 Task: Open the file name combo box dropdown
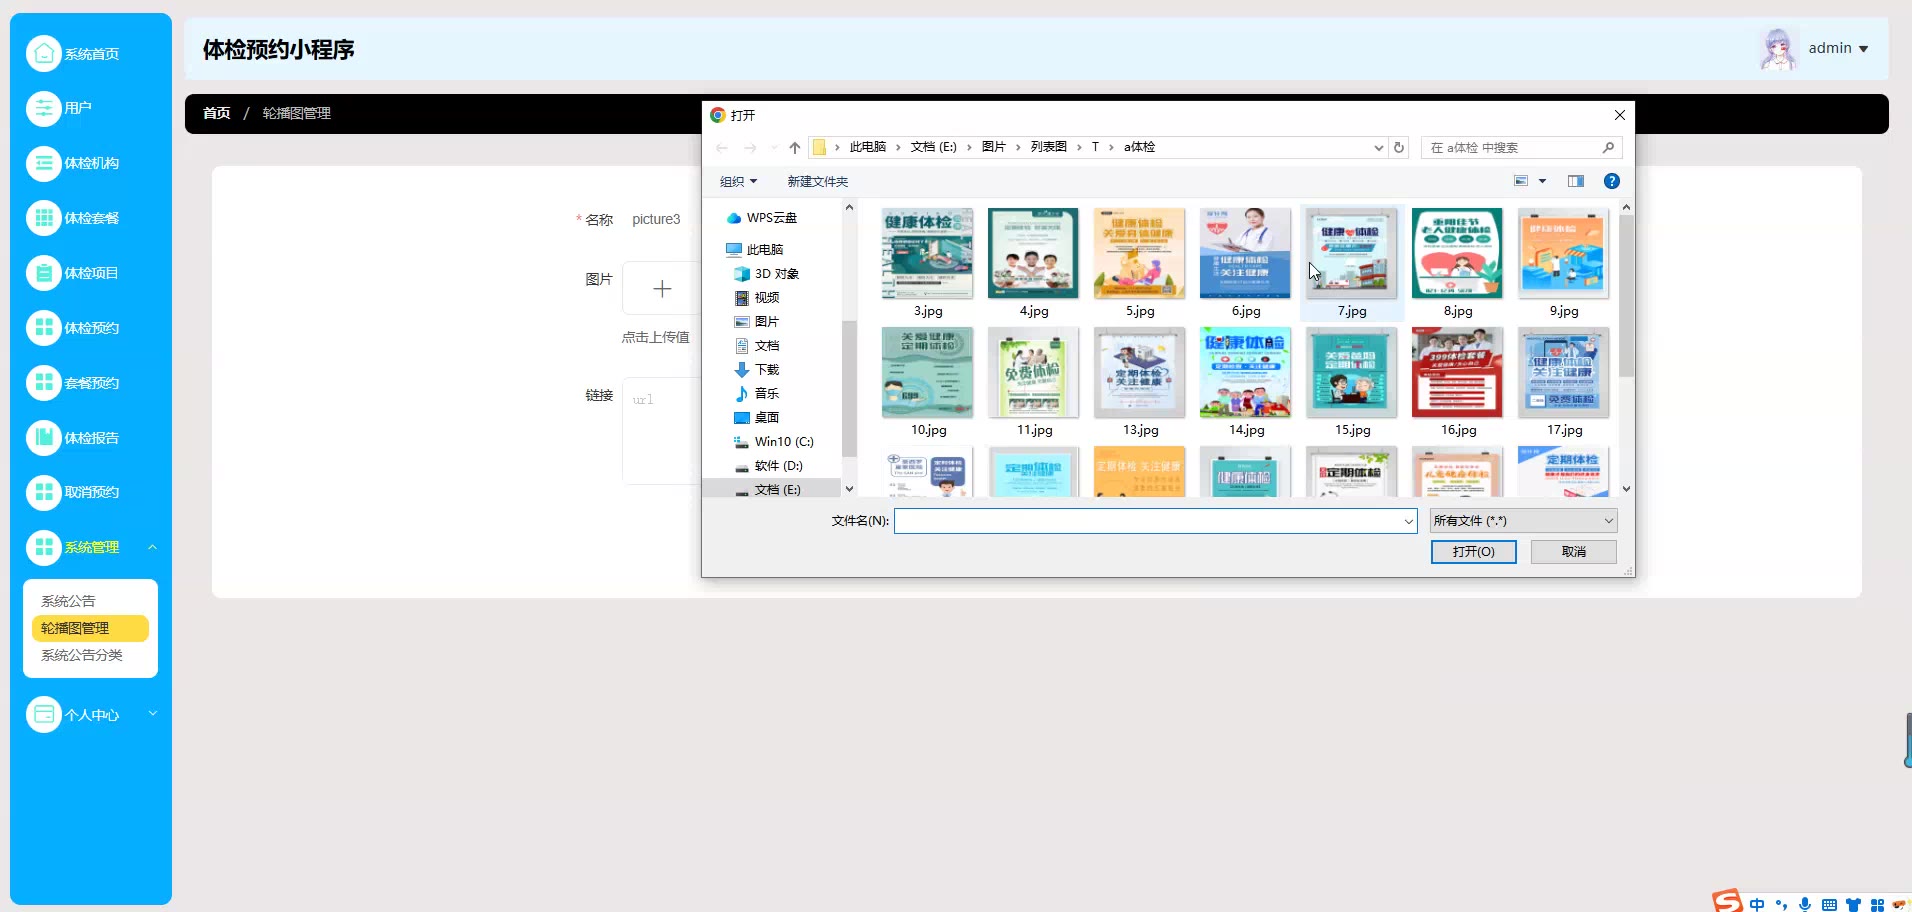pyautogui.click(x=1408, y=521)
